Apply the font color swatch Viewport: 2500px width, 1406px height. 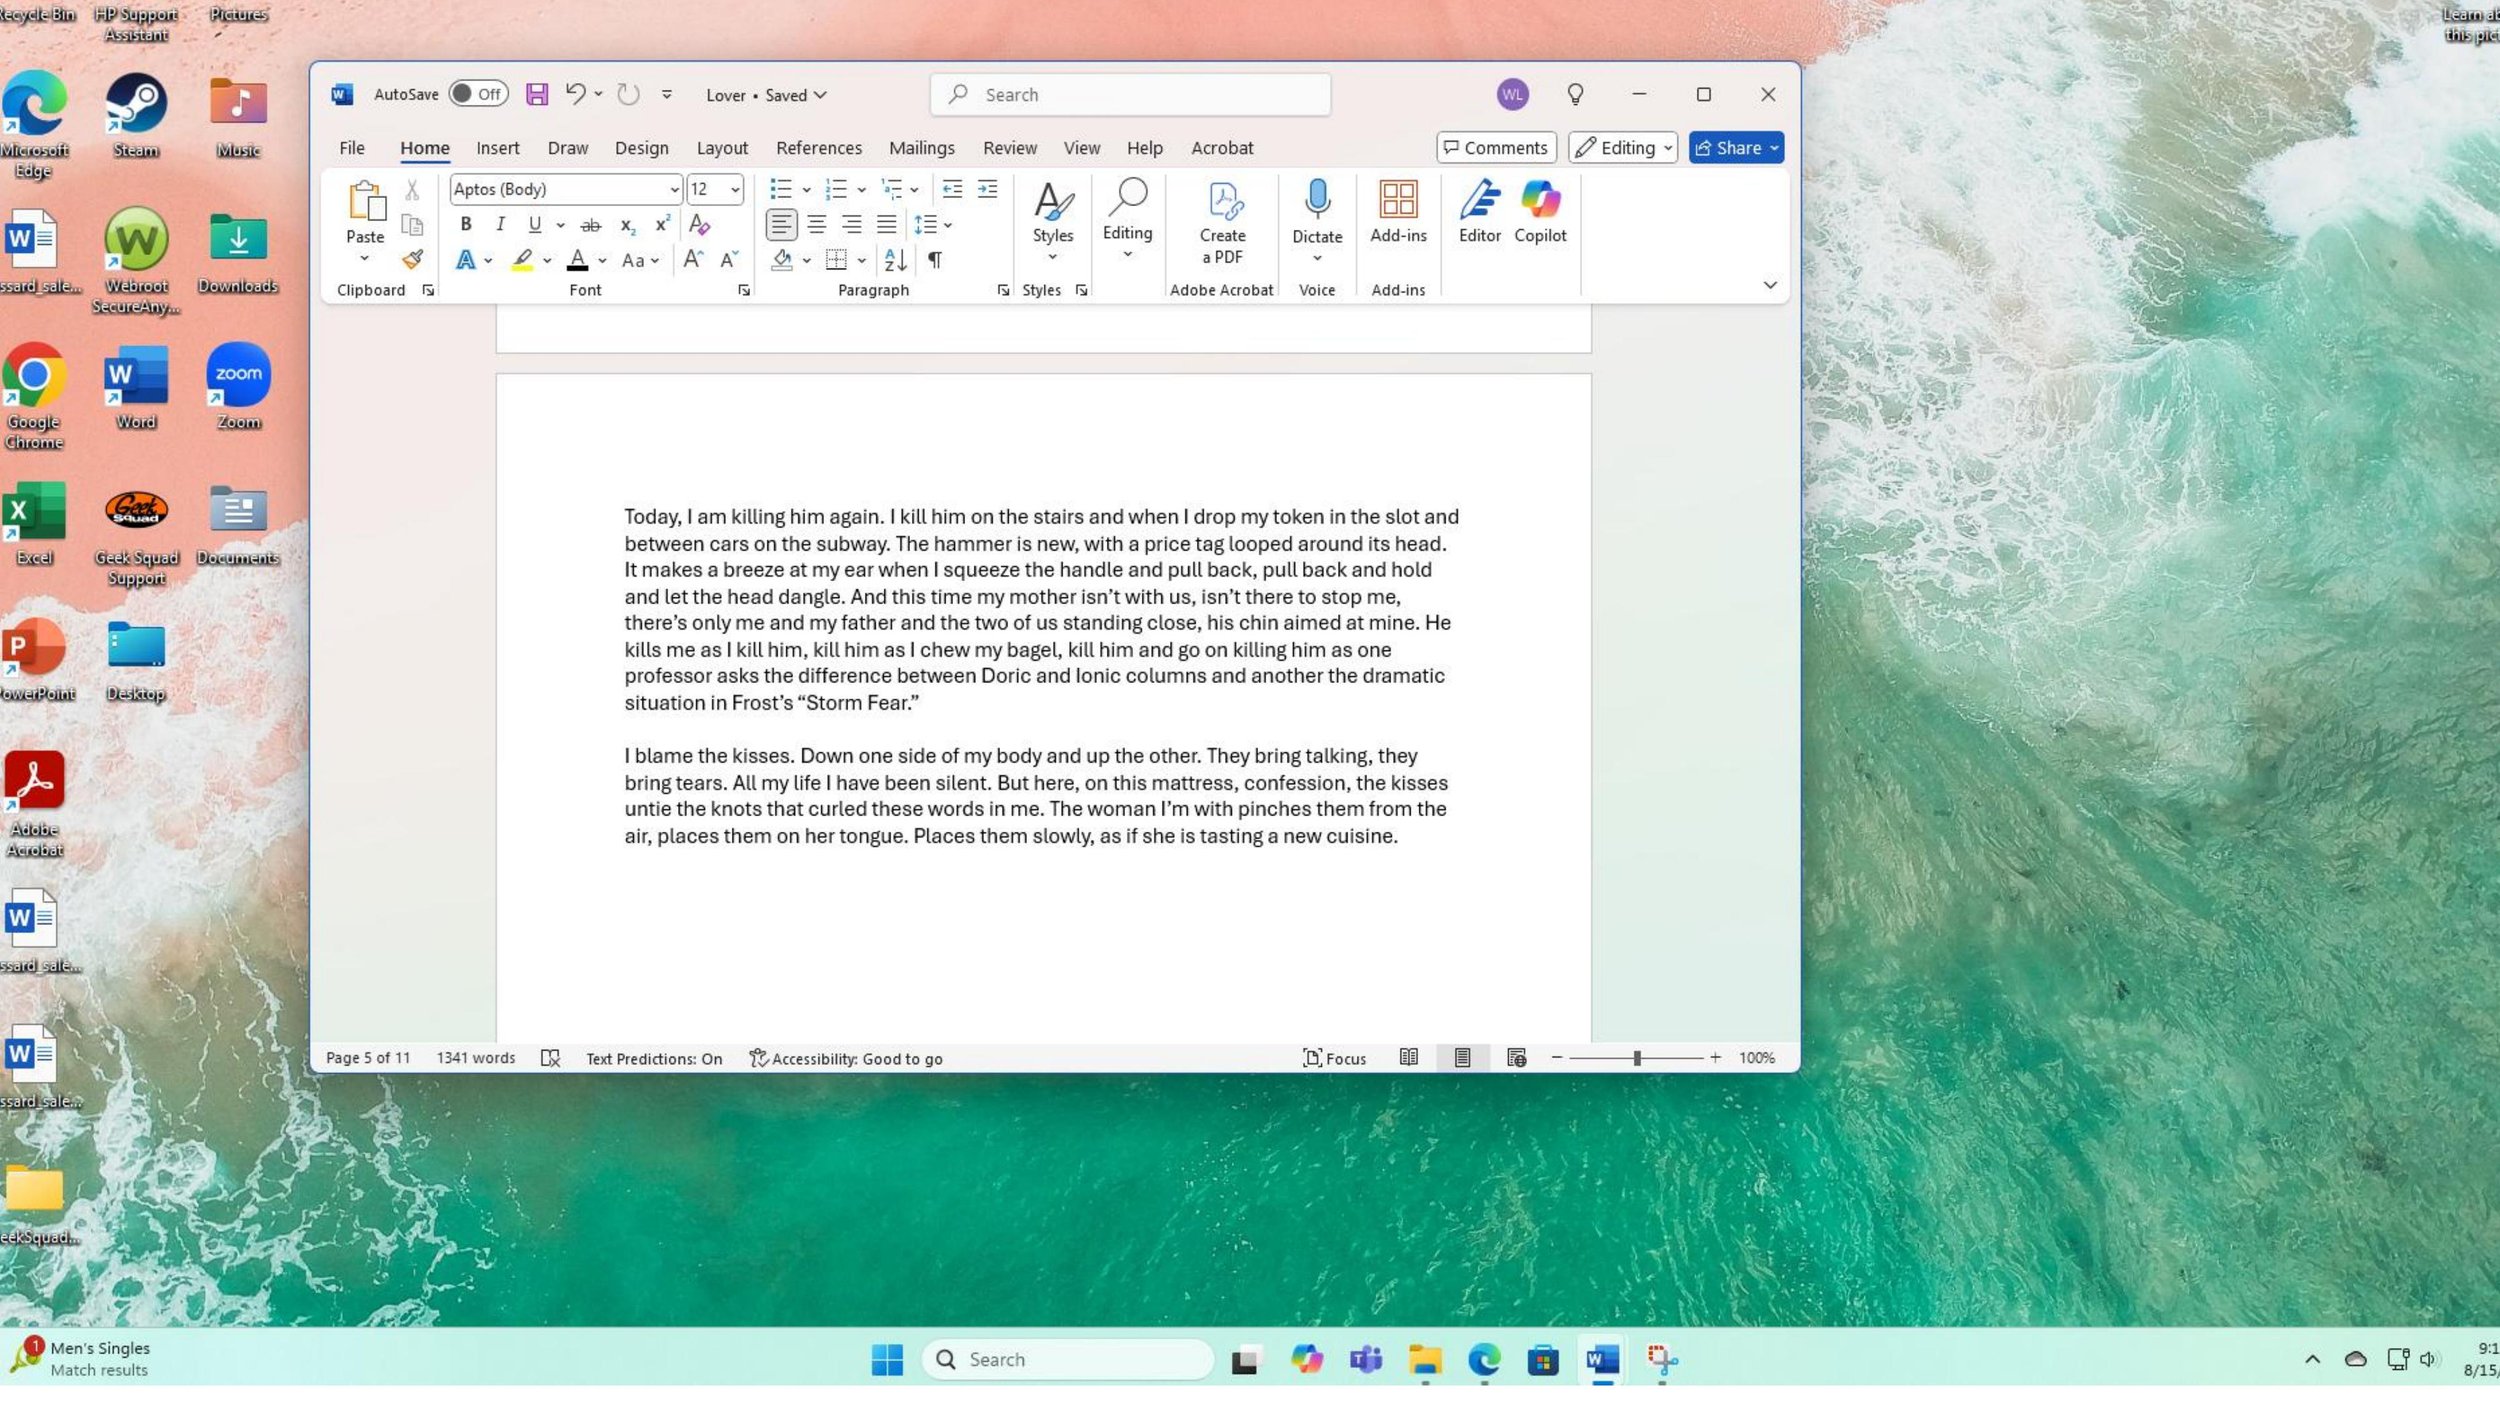(x=577, y=260)
